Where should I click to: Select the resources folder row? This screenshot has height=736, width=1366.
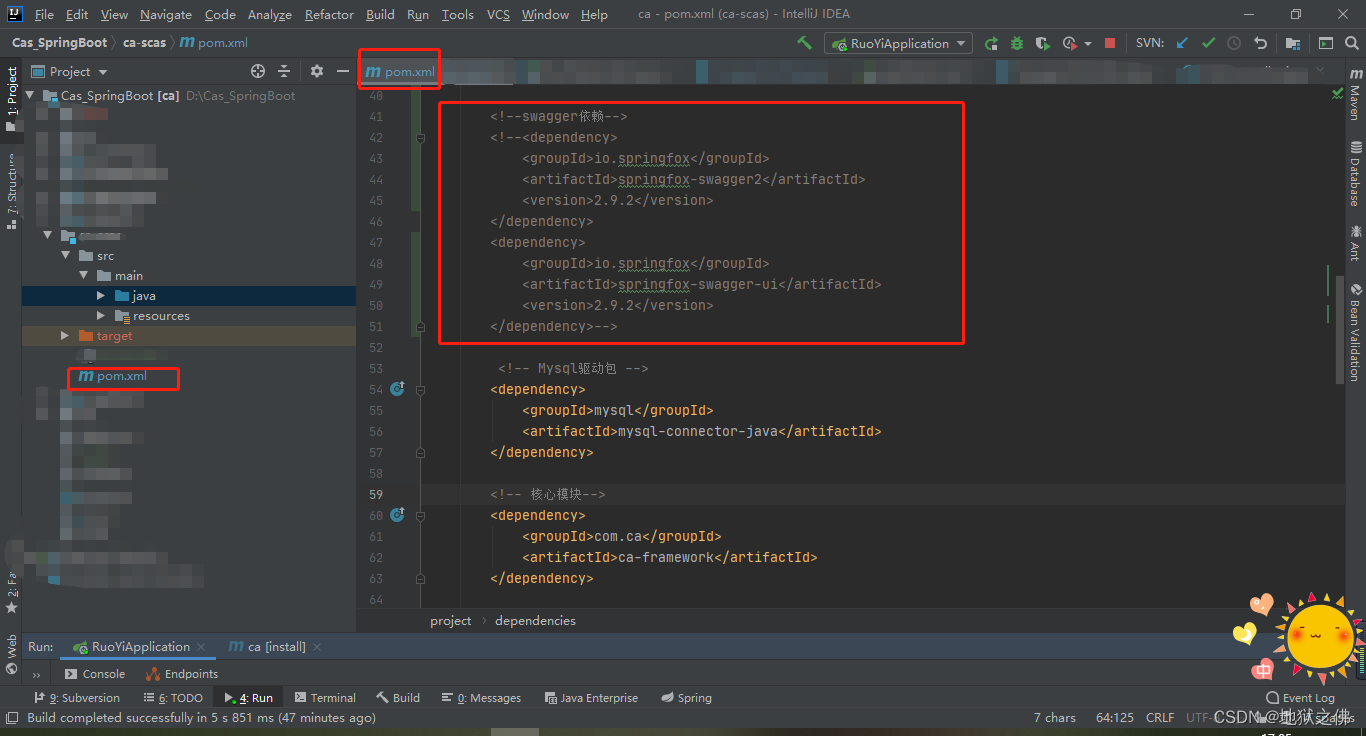(189, 316)
